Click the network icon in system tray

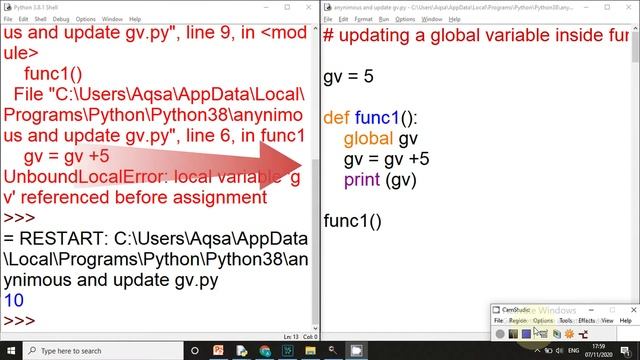coord(549,351)
